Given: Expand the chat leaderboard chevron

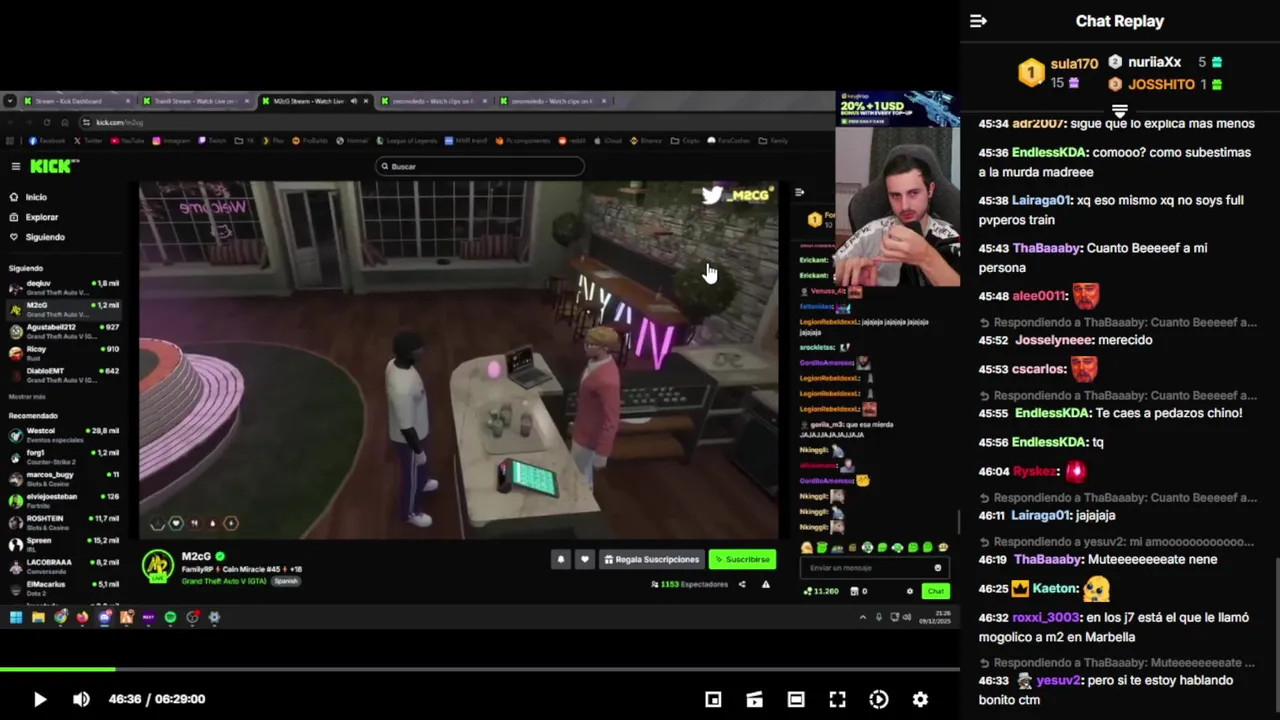Looking at the screenshot, I should pyautogui.click(x=1120, y=109).
